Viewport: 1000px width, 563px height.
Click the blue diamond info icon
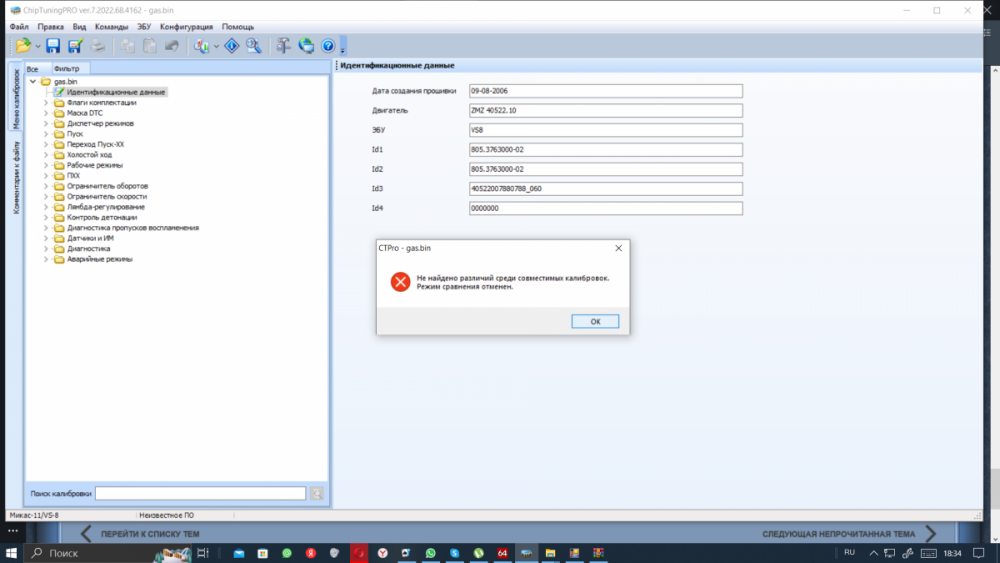pyautogui.click(x=232, y=46)
